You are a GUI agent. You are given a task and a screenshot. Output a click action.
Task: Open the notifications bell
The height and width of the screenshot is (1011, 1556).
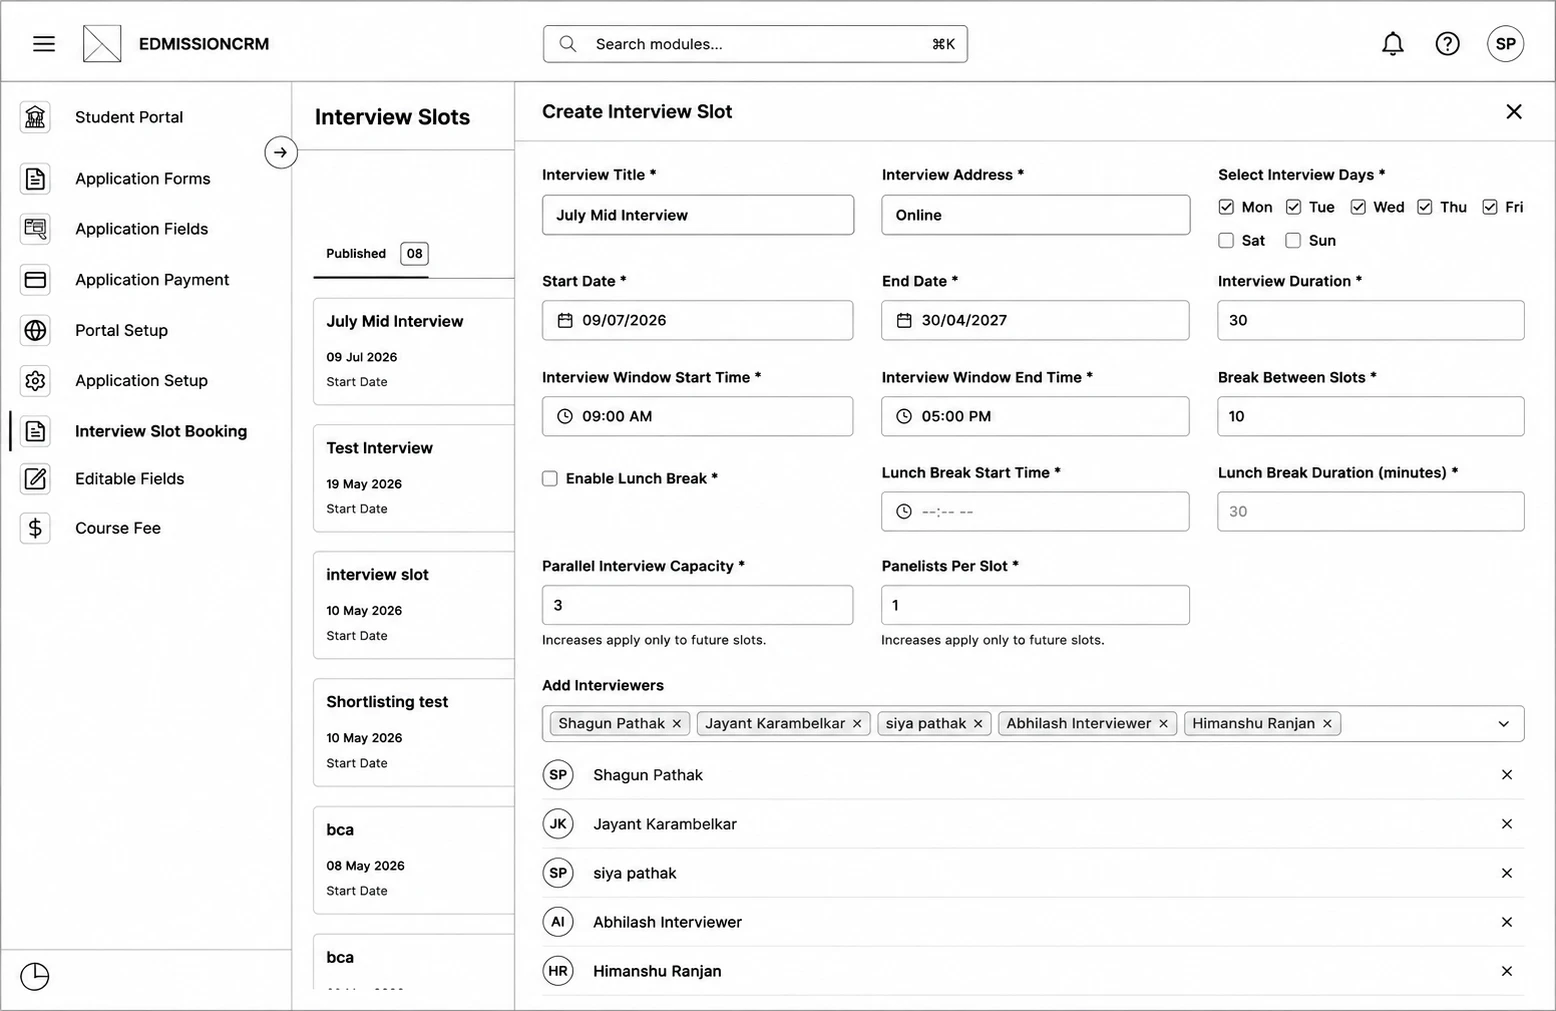[x=1392, y=44]
